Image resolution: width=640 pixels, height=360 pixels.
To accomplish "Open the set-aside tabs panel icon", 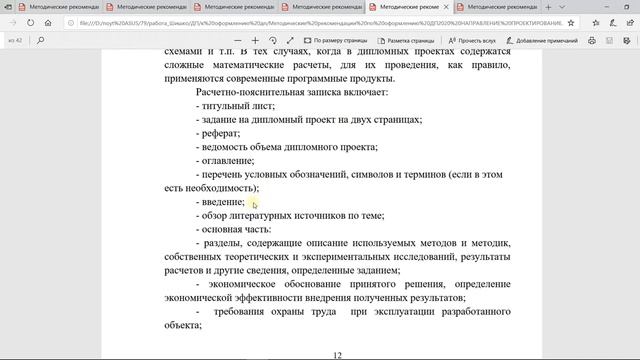I will (x=8, y=7).
